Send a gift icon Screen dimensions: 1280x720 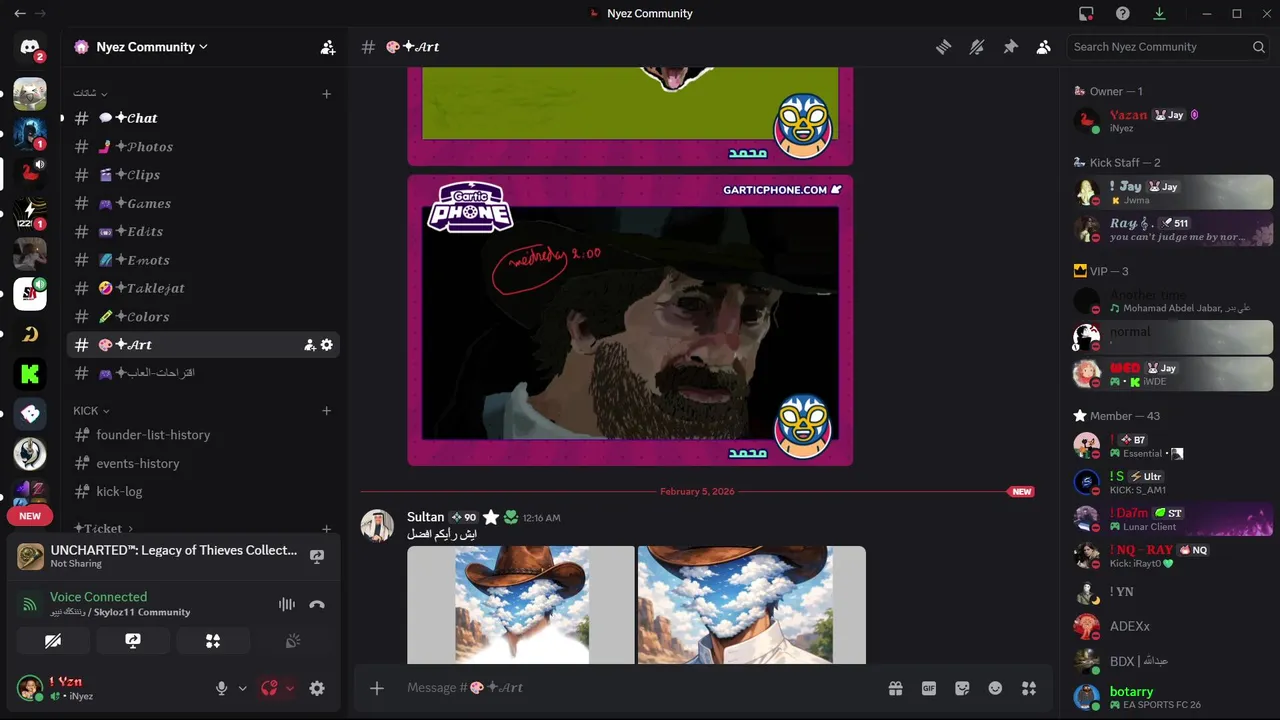[x=895, y=688]
